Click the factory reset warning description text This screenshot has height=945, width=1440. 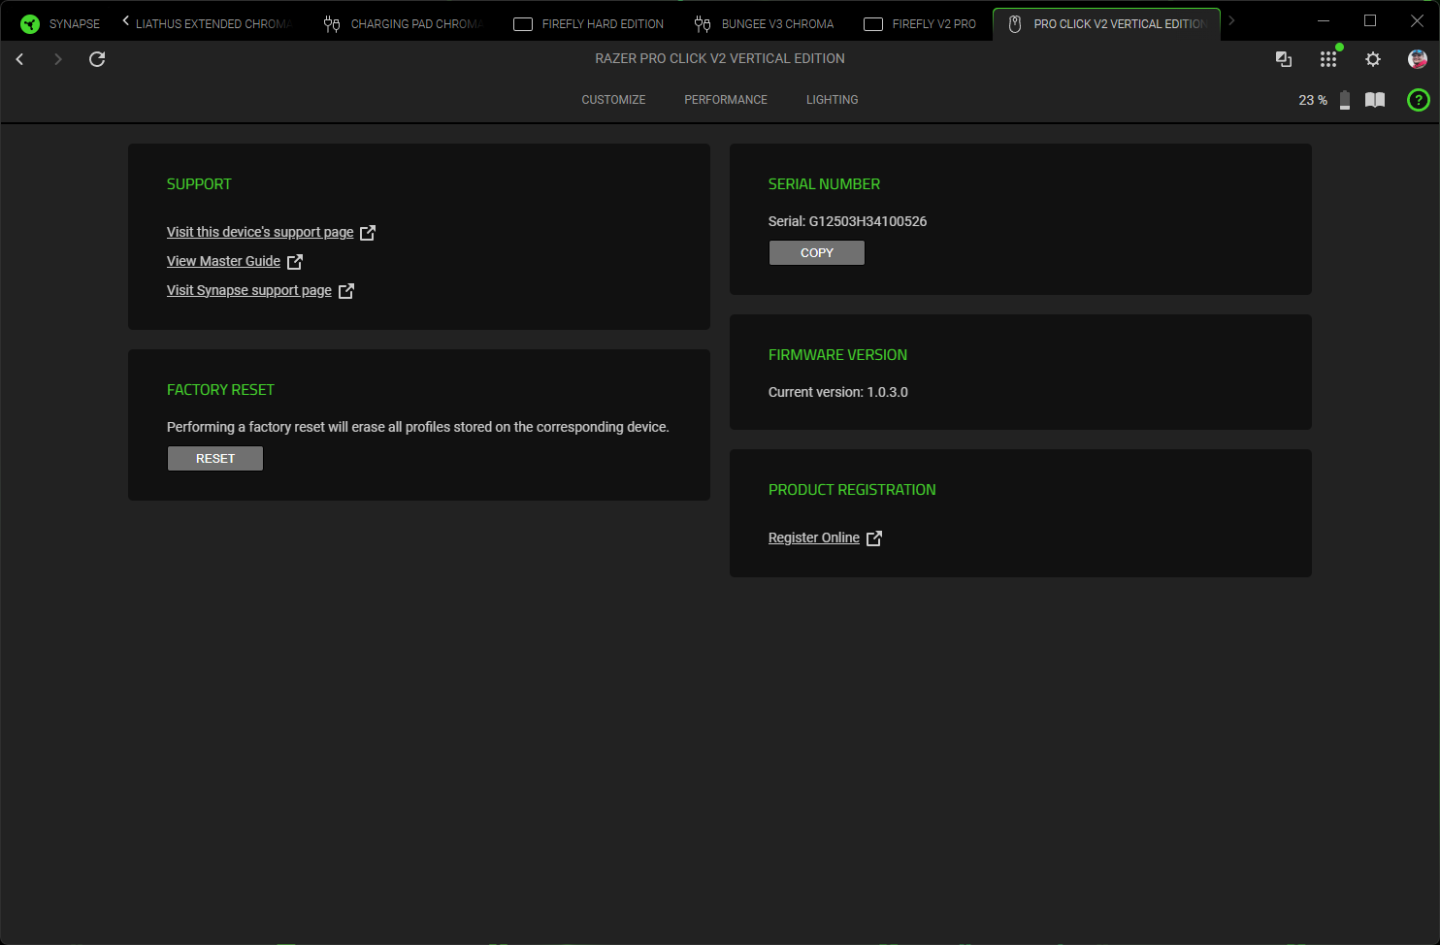[418, 427]
